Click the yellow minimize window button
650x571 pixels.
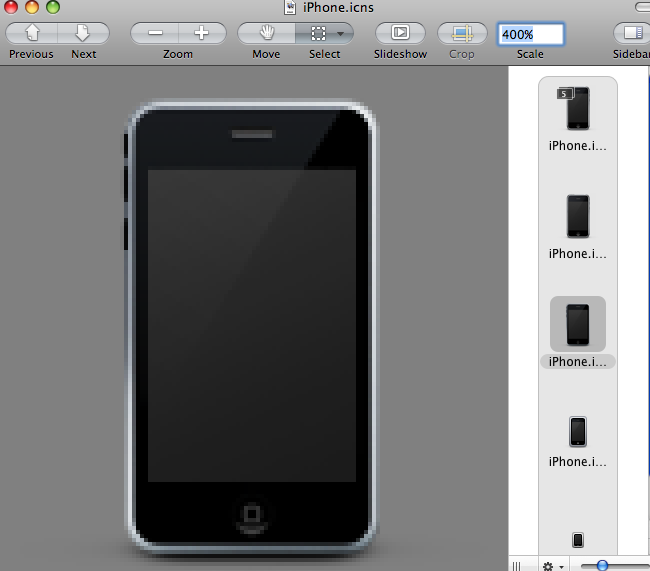32,7
